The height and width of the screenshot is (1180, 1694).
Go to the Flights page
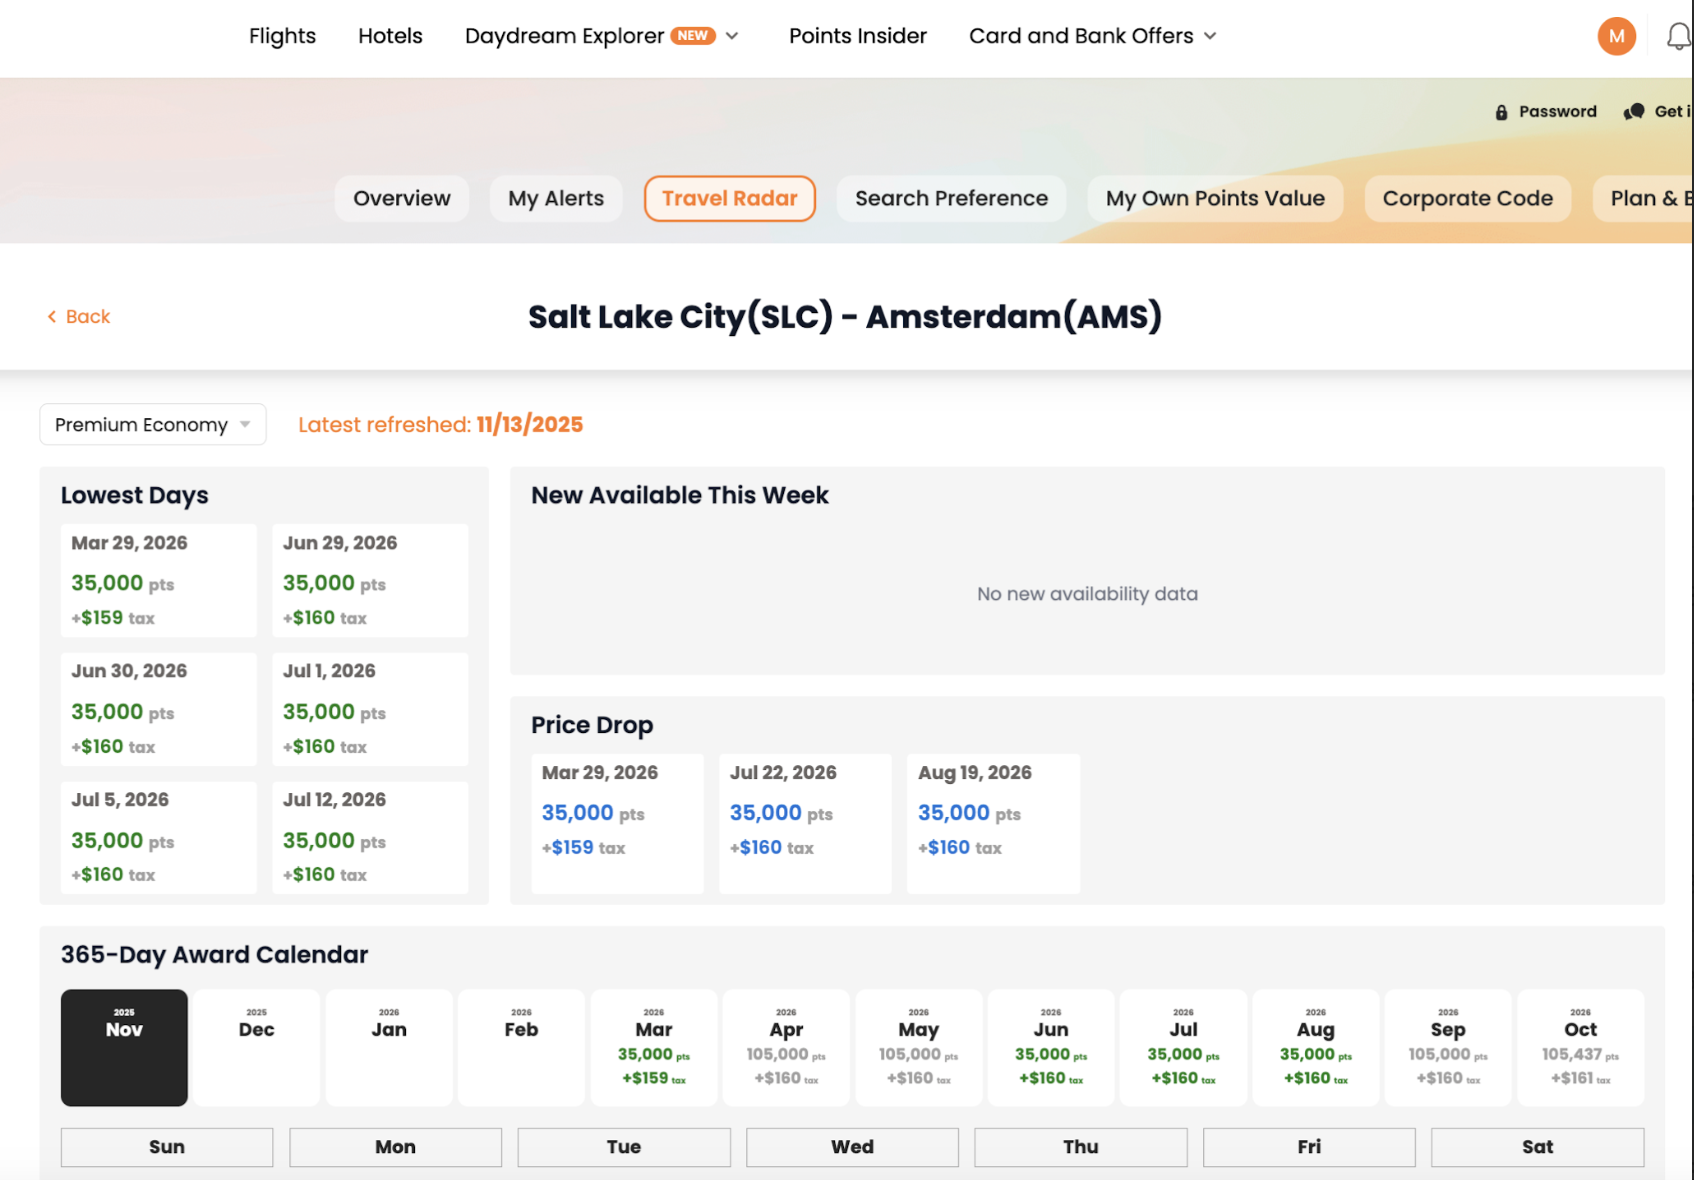pyautogui.click(x=282, y=36)
